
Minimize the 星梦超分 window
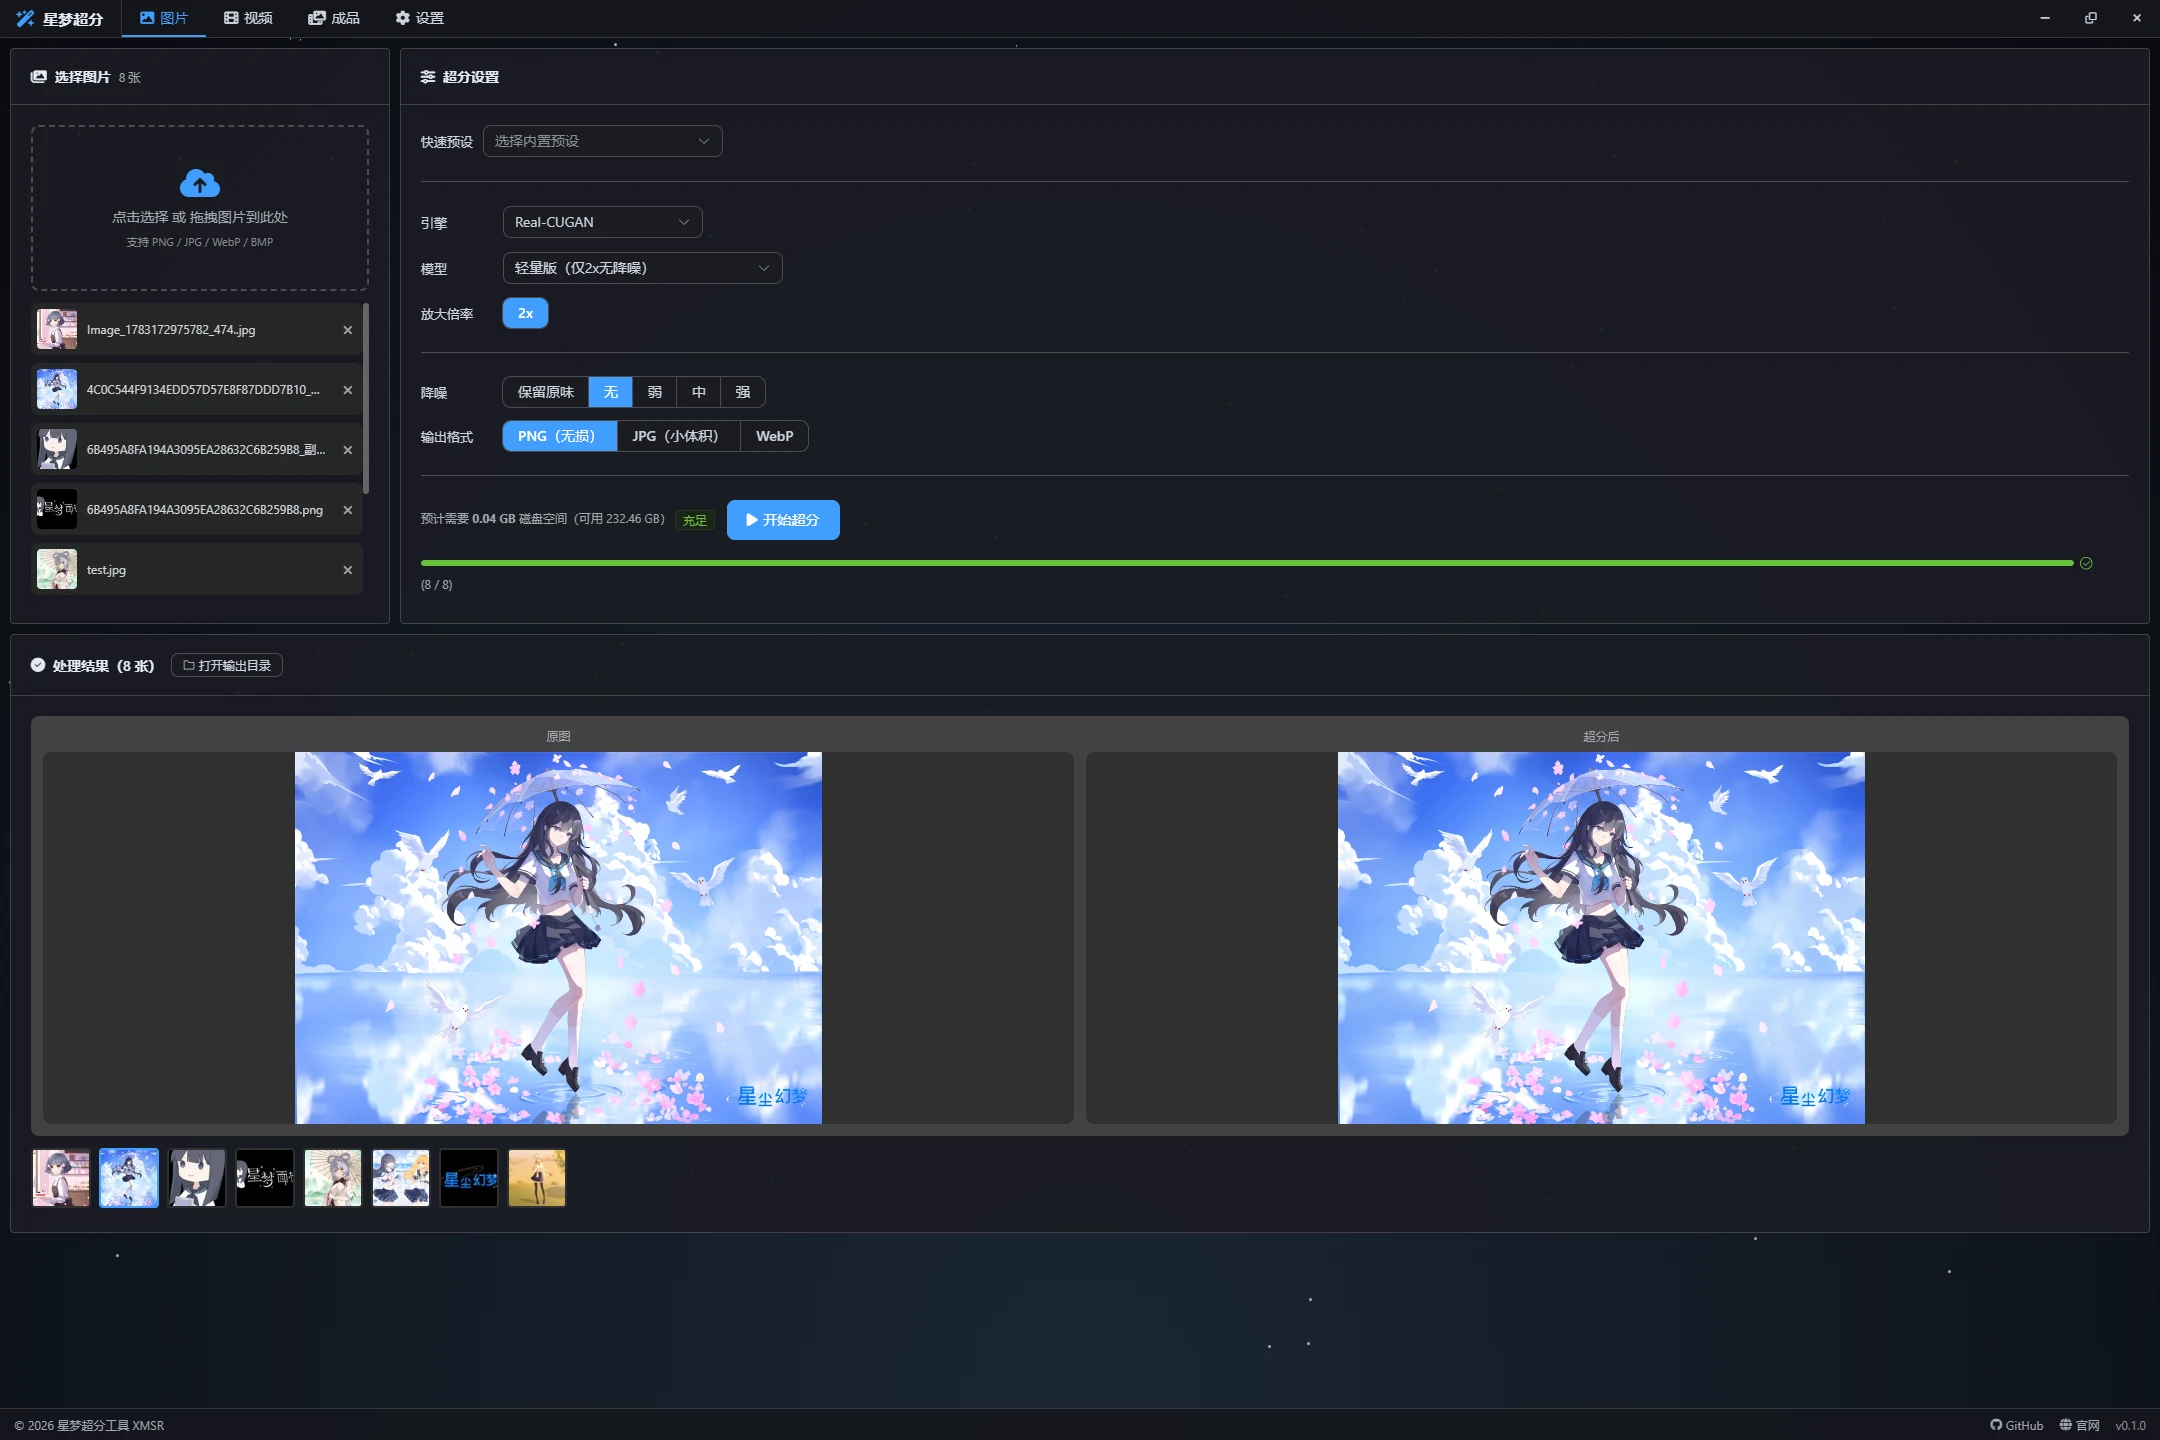click(2045, 18)
